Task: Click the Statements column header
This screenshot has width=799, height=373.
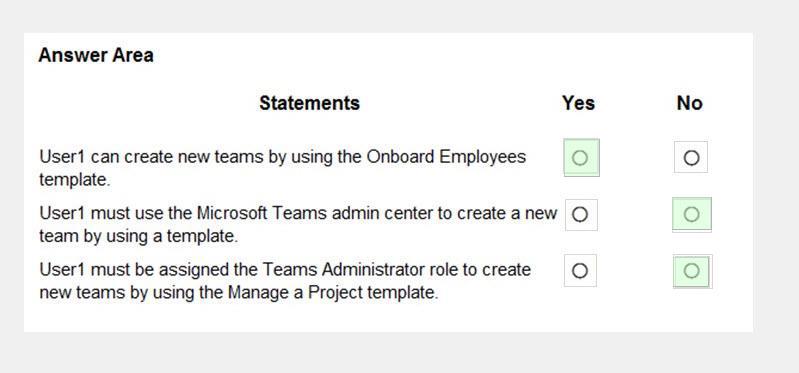Action: (309, 103)
